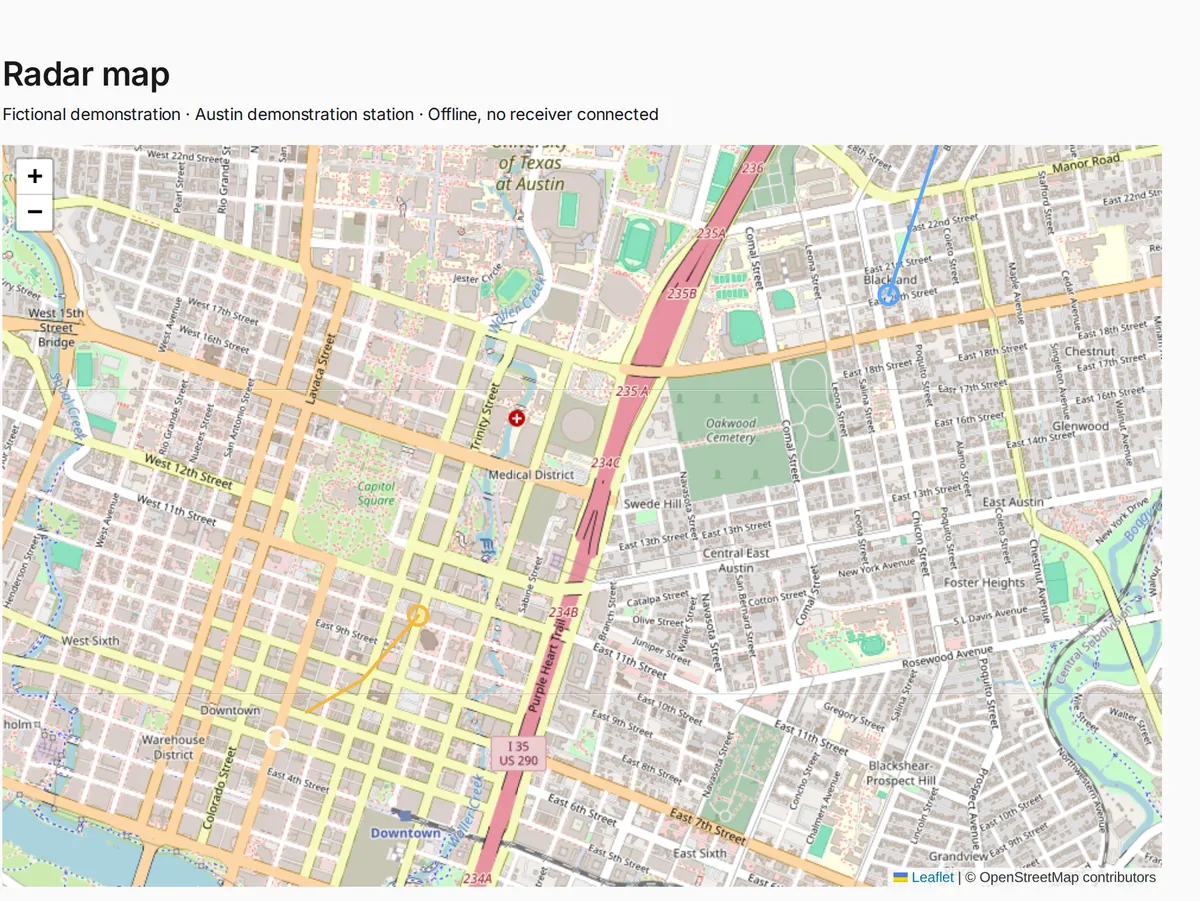Open the Leaflet attribution link

923,877
